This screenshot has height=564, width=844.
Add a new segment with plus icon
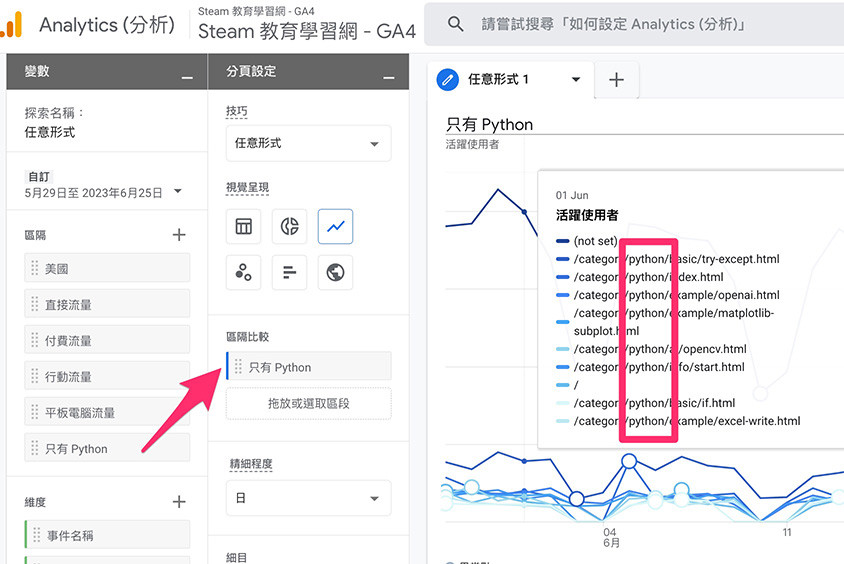[179, 235]
